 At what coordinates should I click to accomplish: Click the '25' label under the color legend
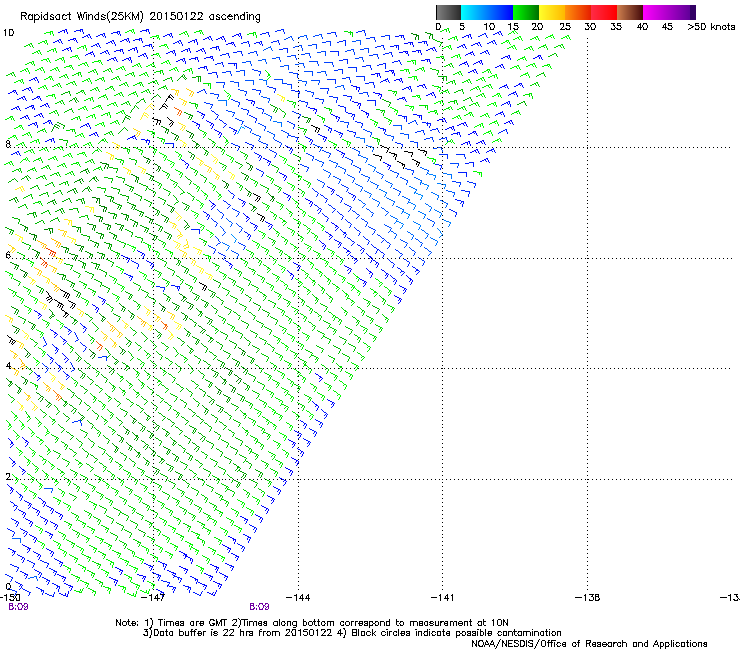click(x=565, y=27)
